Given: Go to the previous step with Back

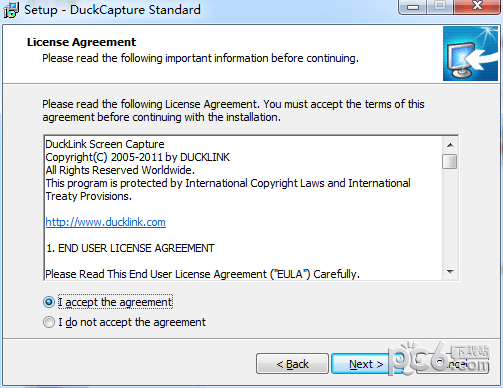Looking at the screenshot, I should pos(292,364).
